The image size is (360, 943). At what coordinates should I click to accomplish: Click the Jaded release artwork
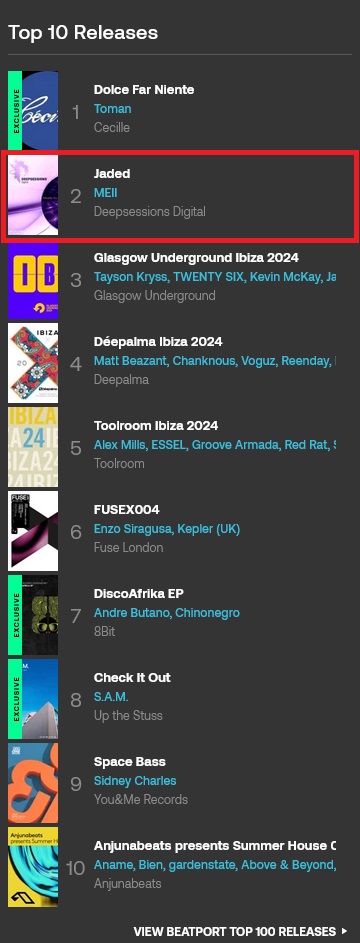(33, 194)
